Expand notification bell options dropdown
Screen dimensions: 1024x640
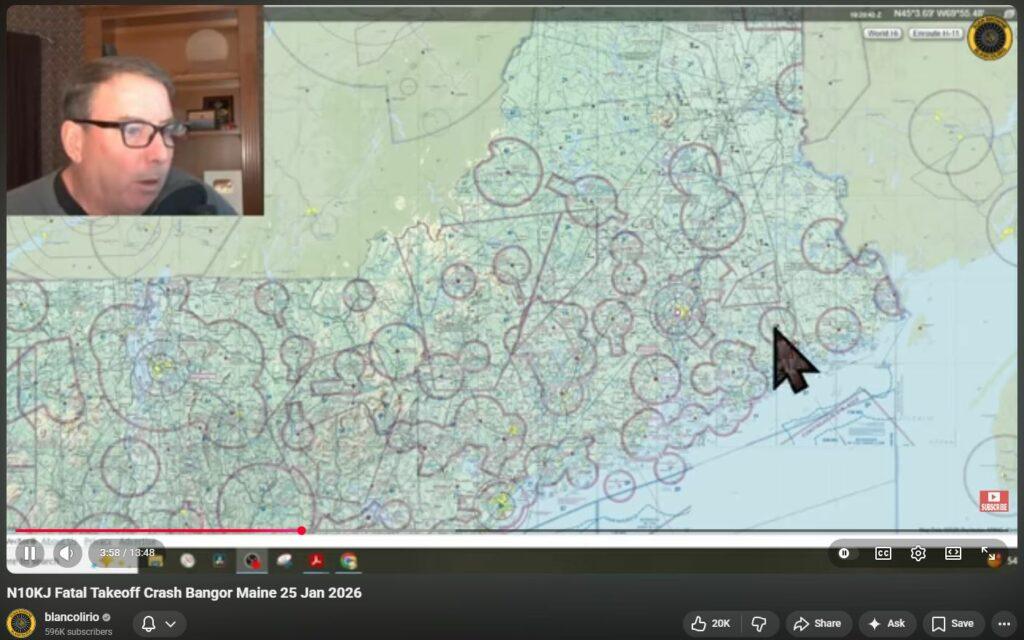pyautogui.click(x=159, y=623)
